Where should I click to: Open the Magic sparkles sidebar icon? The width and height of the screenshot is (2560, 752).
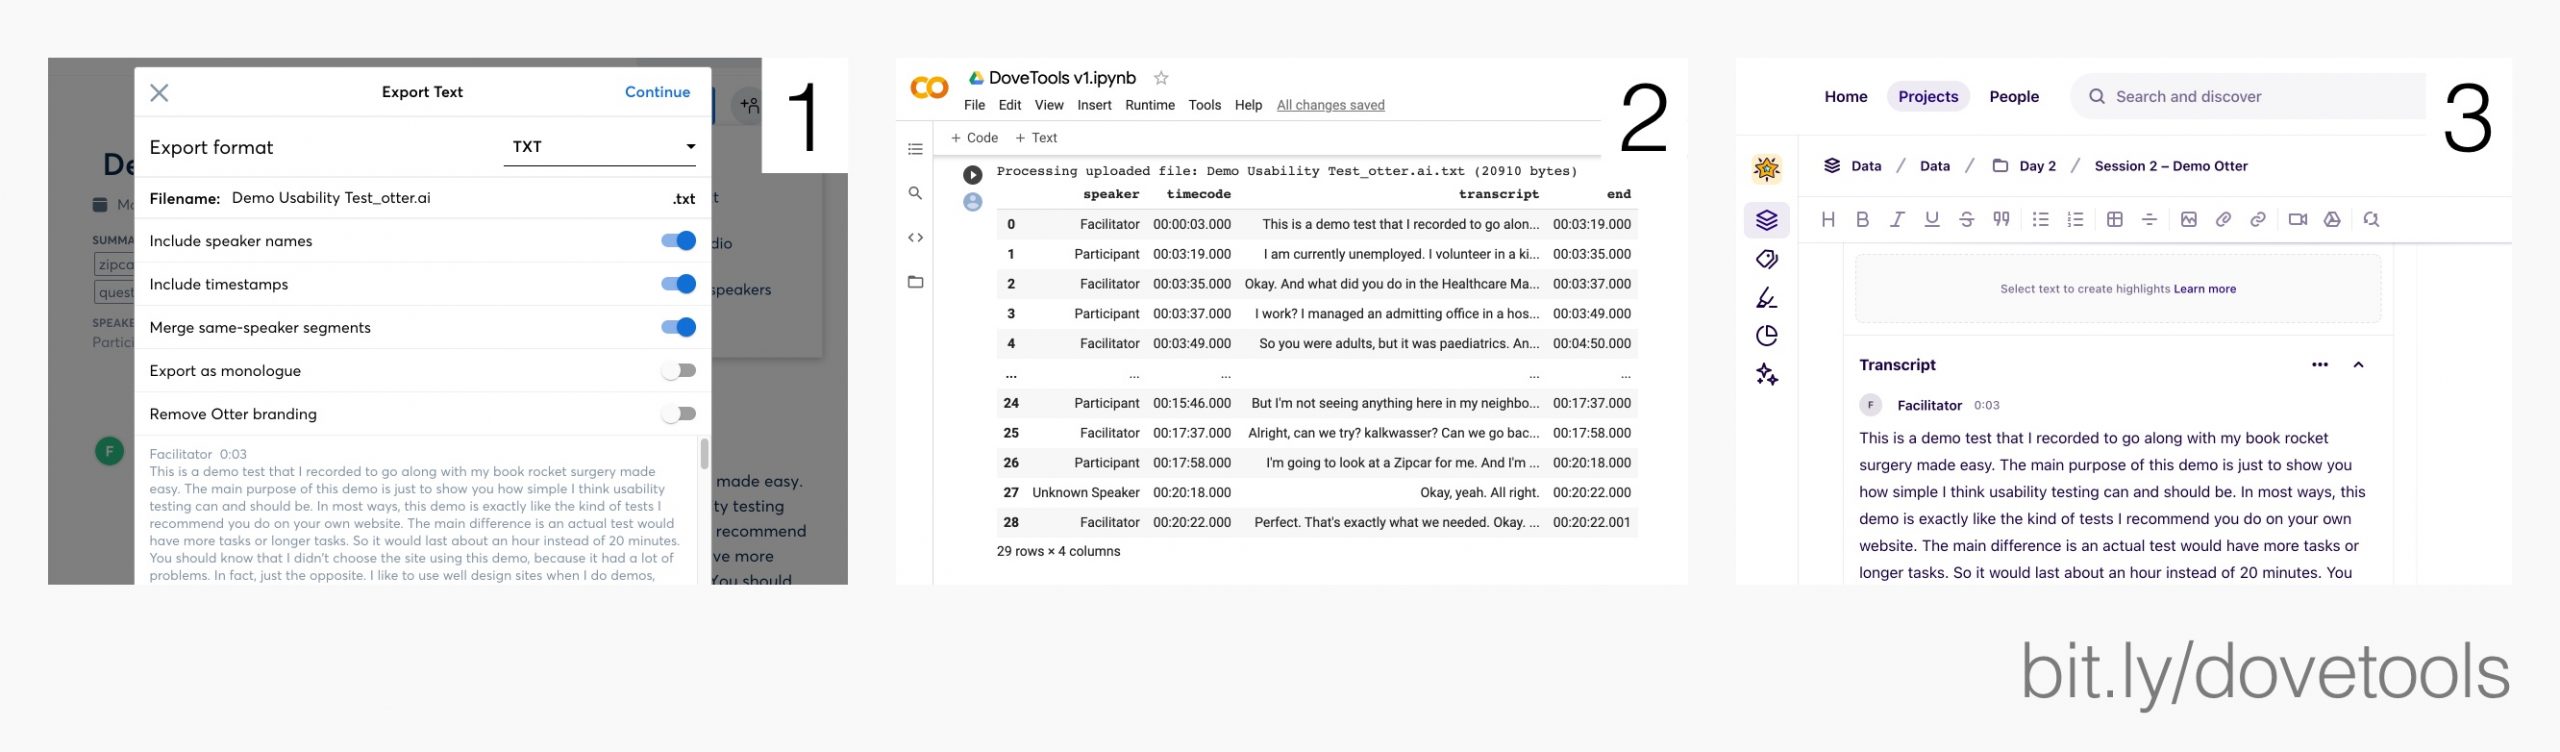(1767, 374)
